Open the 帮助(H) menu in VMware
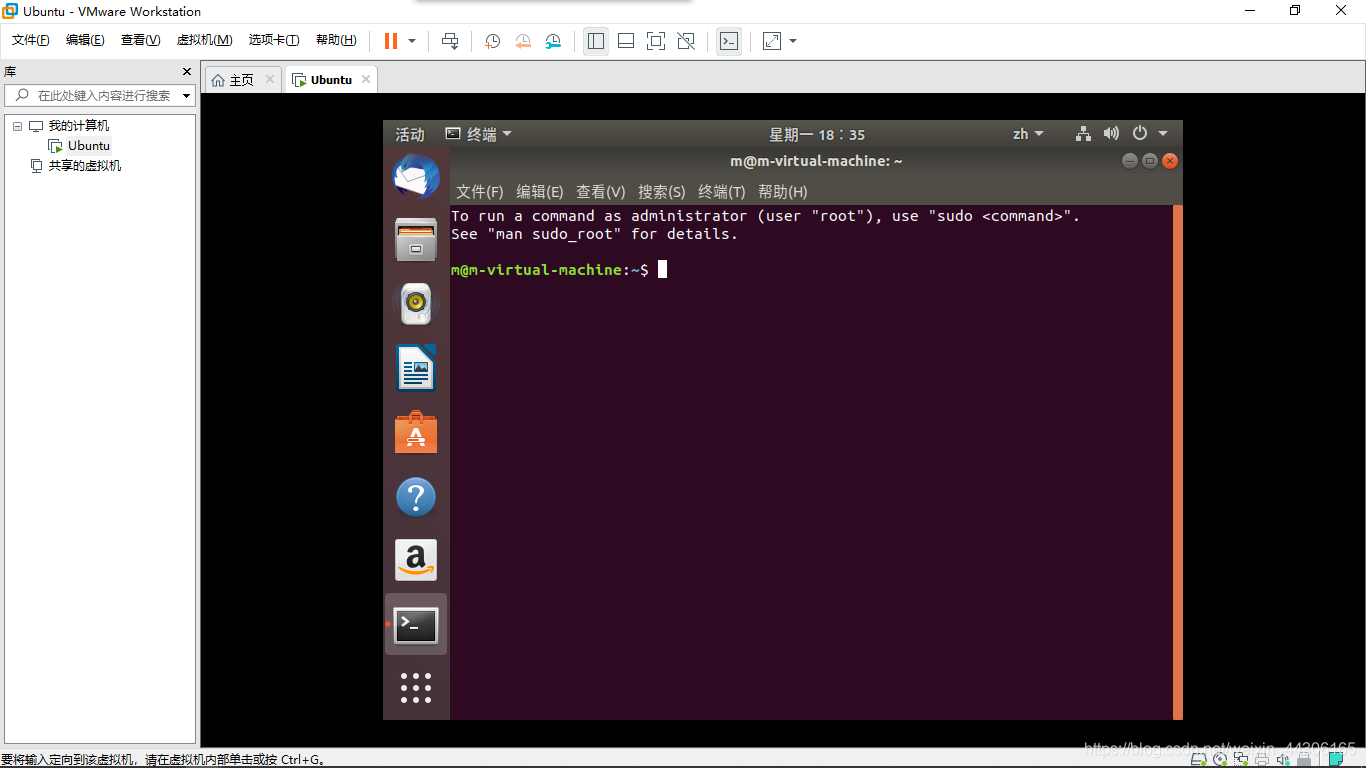 pos(336,40)
